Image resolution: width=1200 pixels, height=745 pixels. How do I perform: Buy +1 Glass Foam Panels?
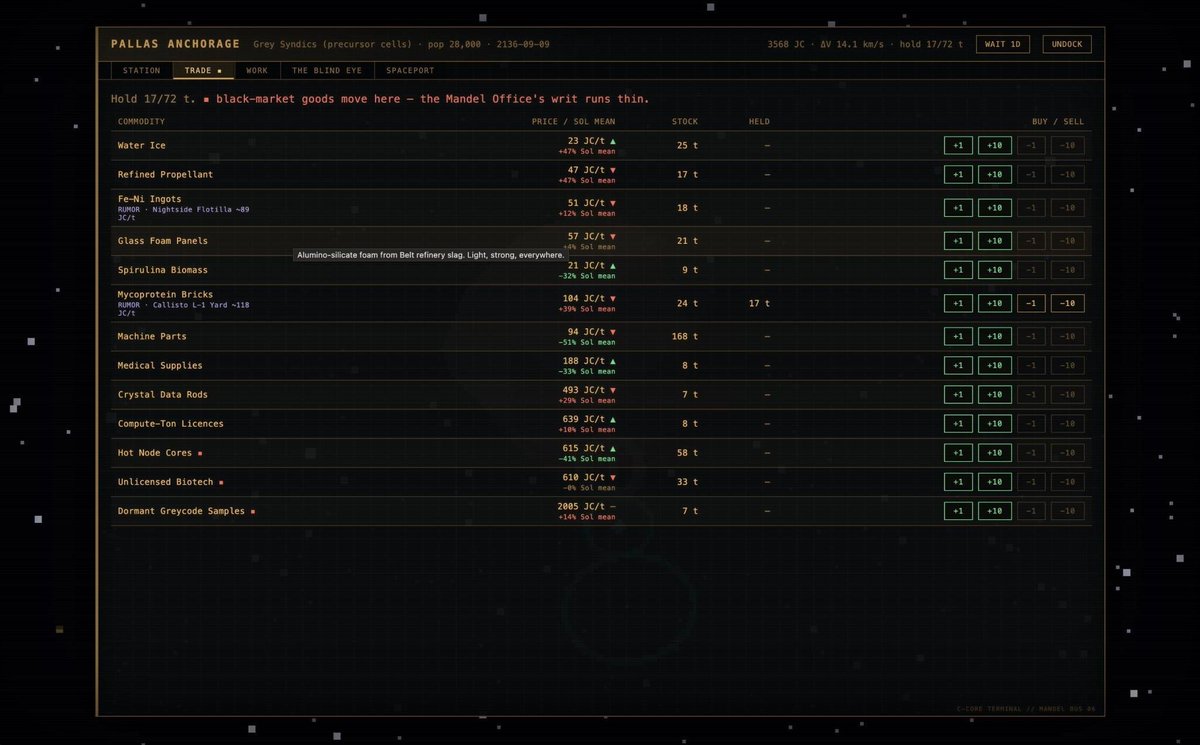(x=958, y=241)
